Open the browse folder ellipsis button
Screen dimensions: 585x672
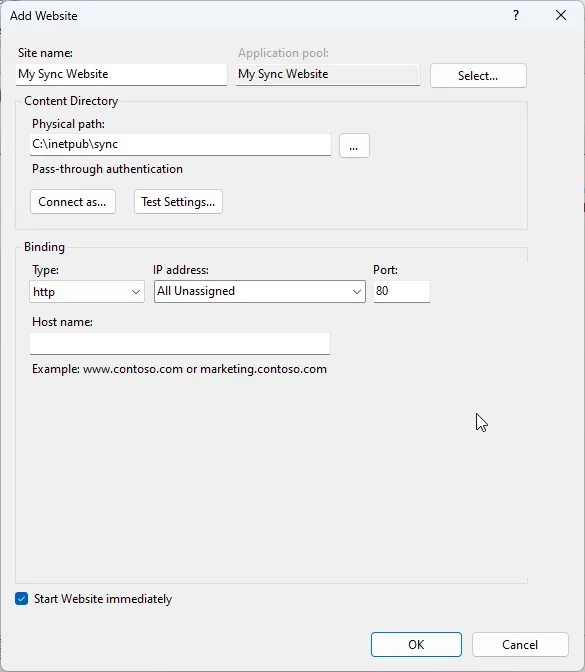point(354,146)
